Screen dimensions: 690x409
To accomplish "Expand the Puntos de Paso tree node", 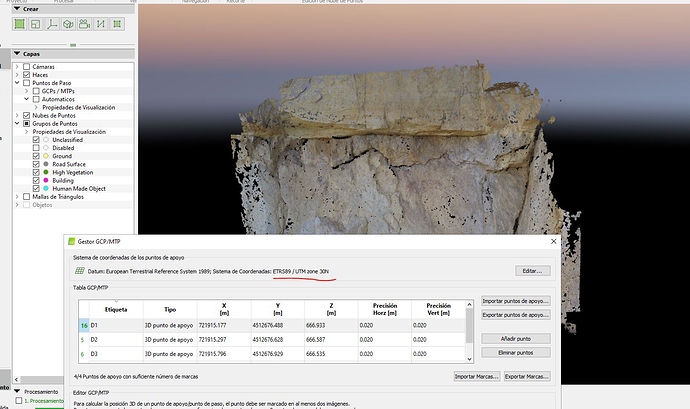I will point(18,83).
